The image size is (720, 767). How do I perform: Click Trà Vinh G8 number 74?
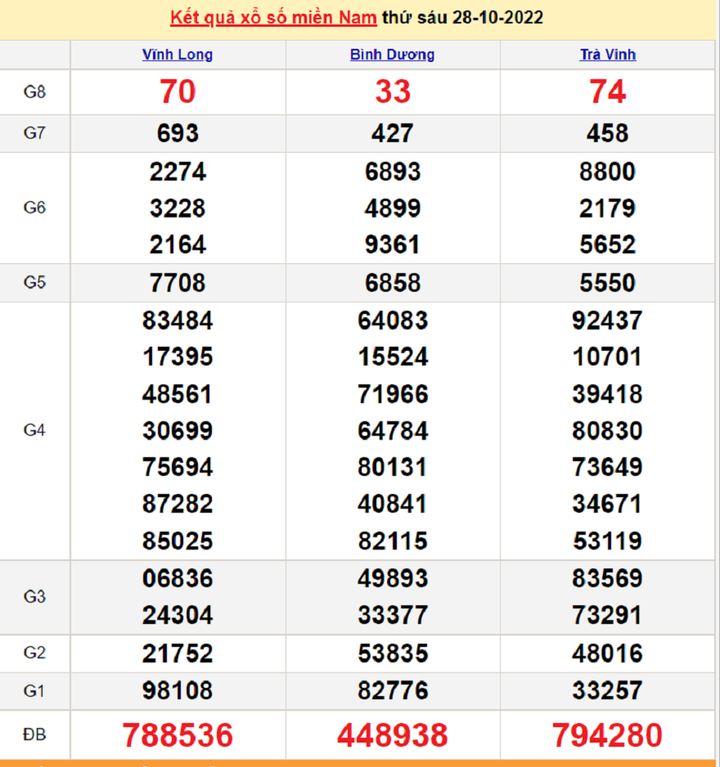(607, 92)
